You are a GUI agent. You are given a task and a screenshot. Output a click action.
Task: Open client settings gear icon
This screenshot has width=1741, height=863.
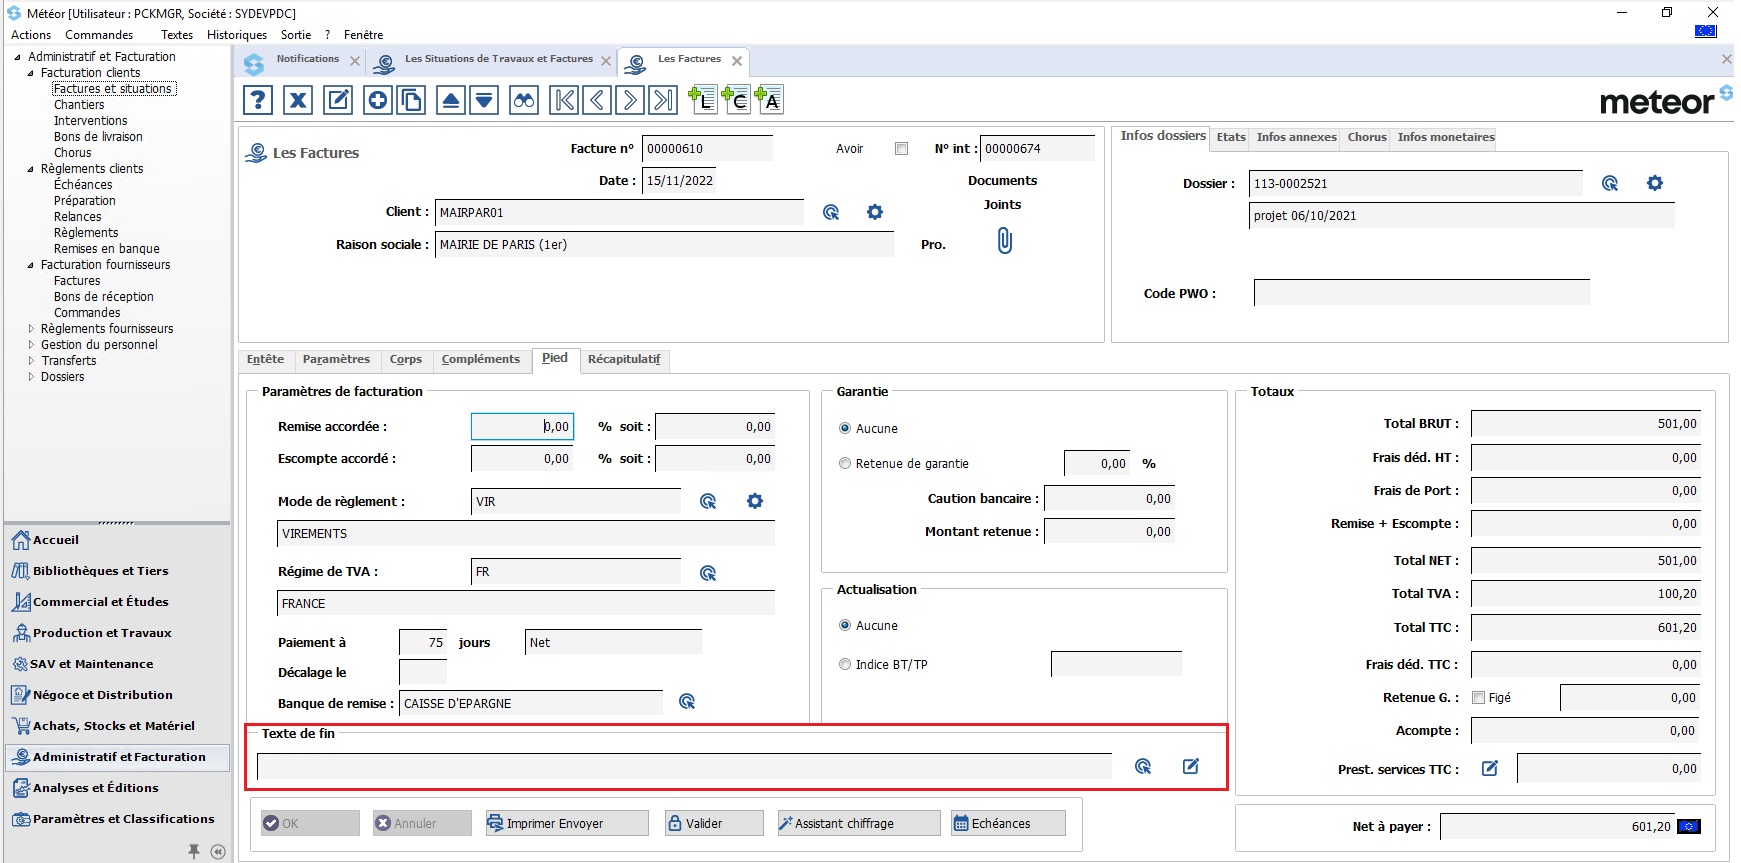[x=875, y=212]
